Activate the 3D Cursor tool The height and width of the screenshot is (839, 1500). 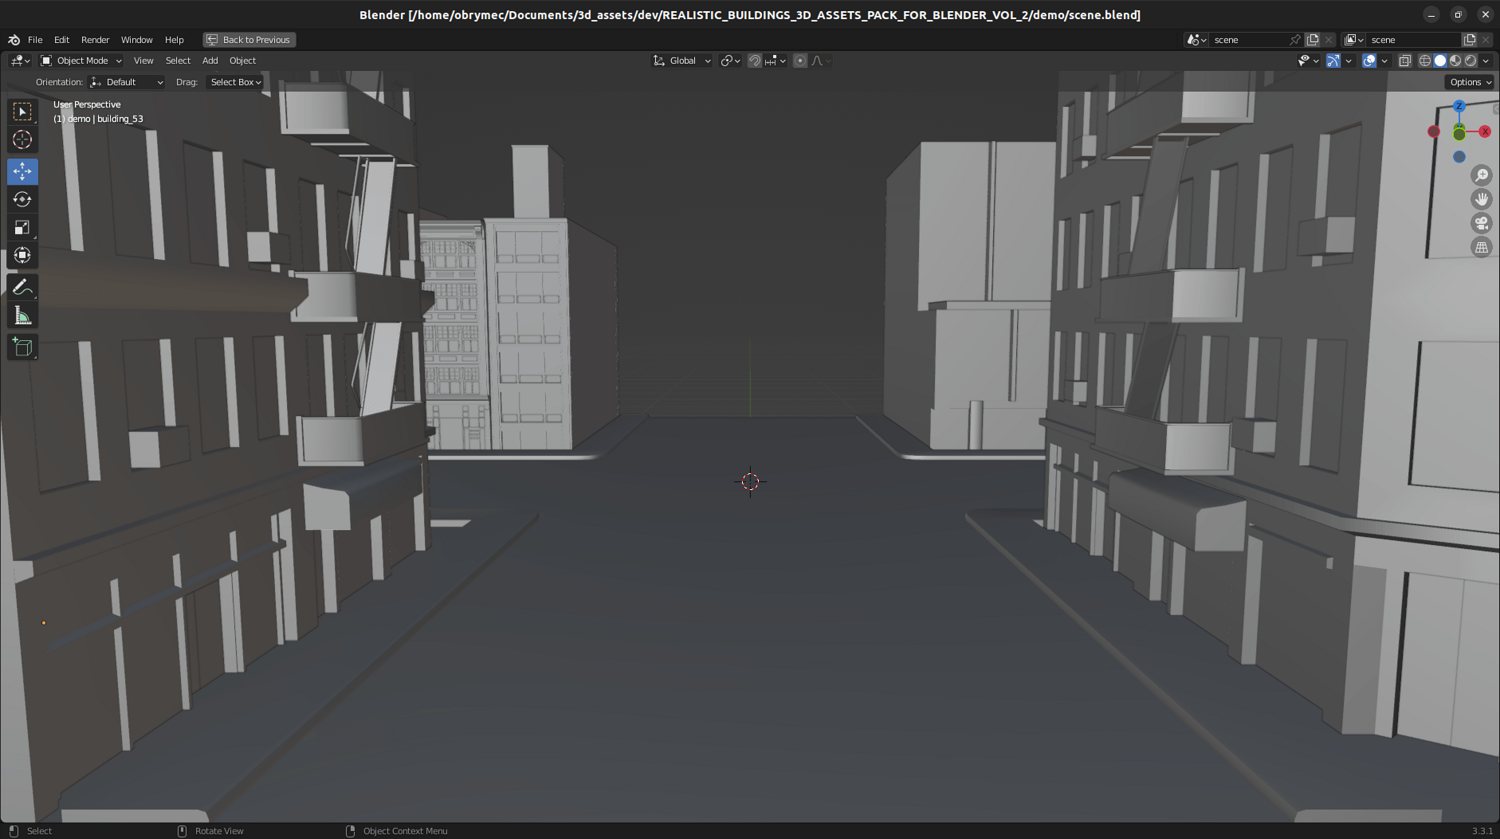(x=22, y=140)
